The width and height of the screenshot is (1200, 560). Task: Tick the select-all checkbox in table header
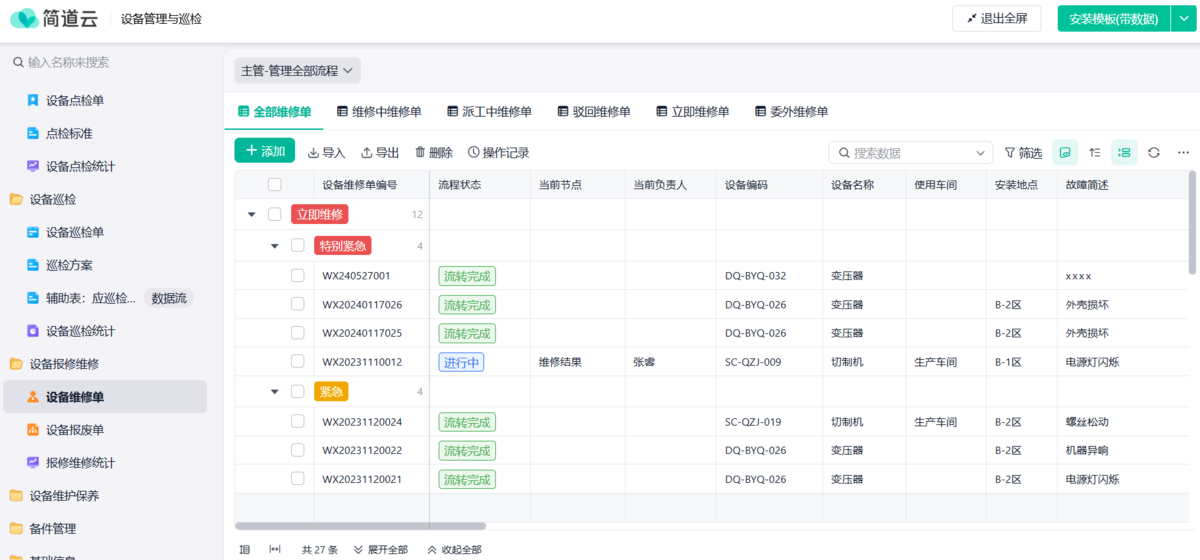[274, 184]
